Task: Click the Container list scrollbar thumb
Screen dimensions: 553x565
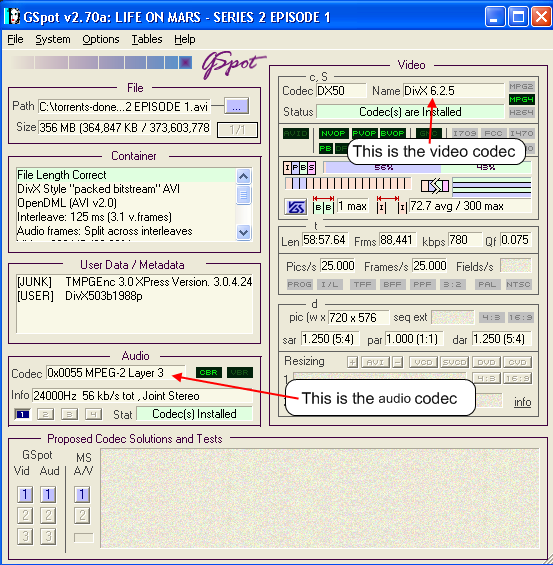Action: pos(244,195)
